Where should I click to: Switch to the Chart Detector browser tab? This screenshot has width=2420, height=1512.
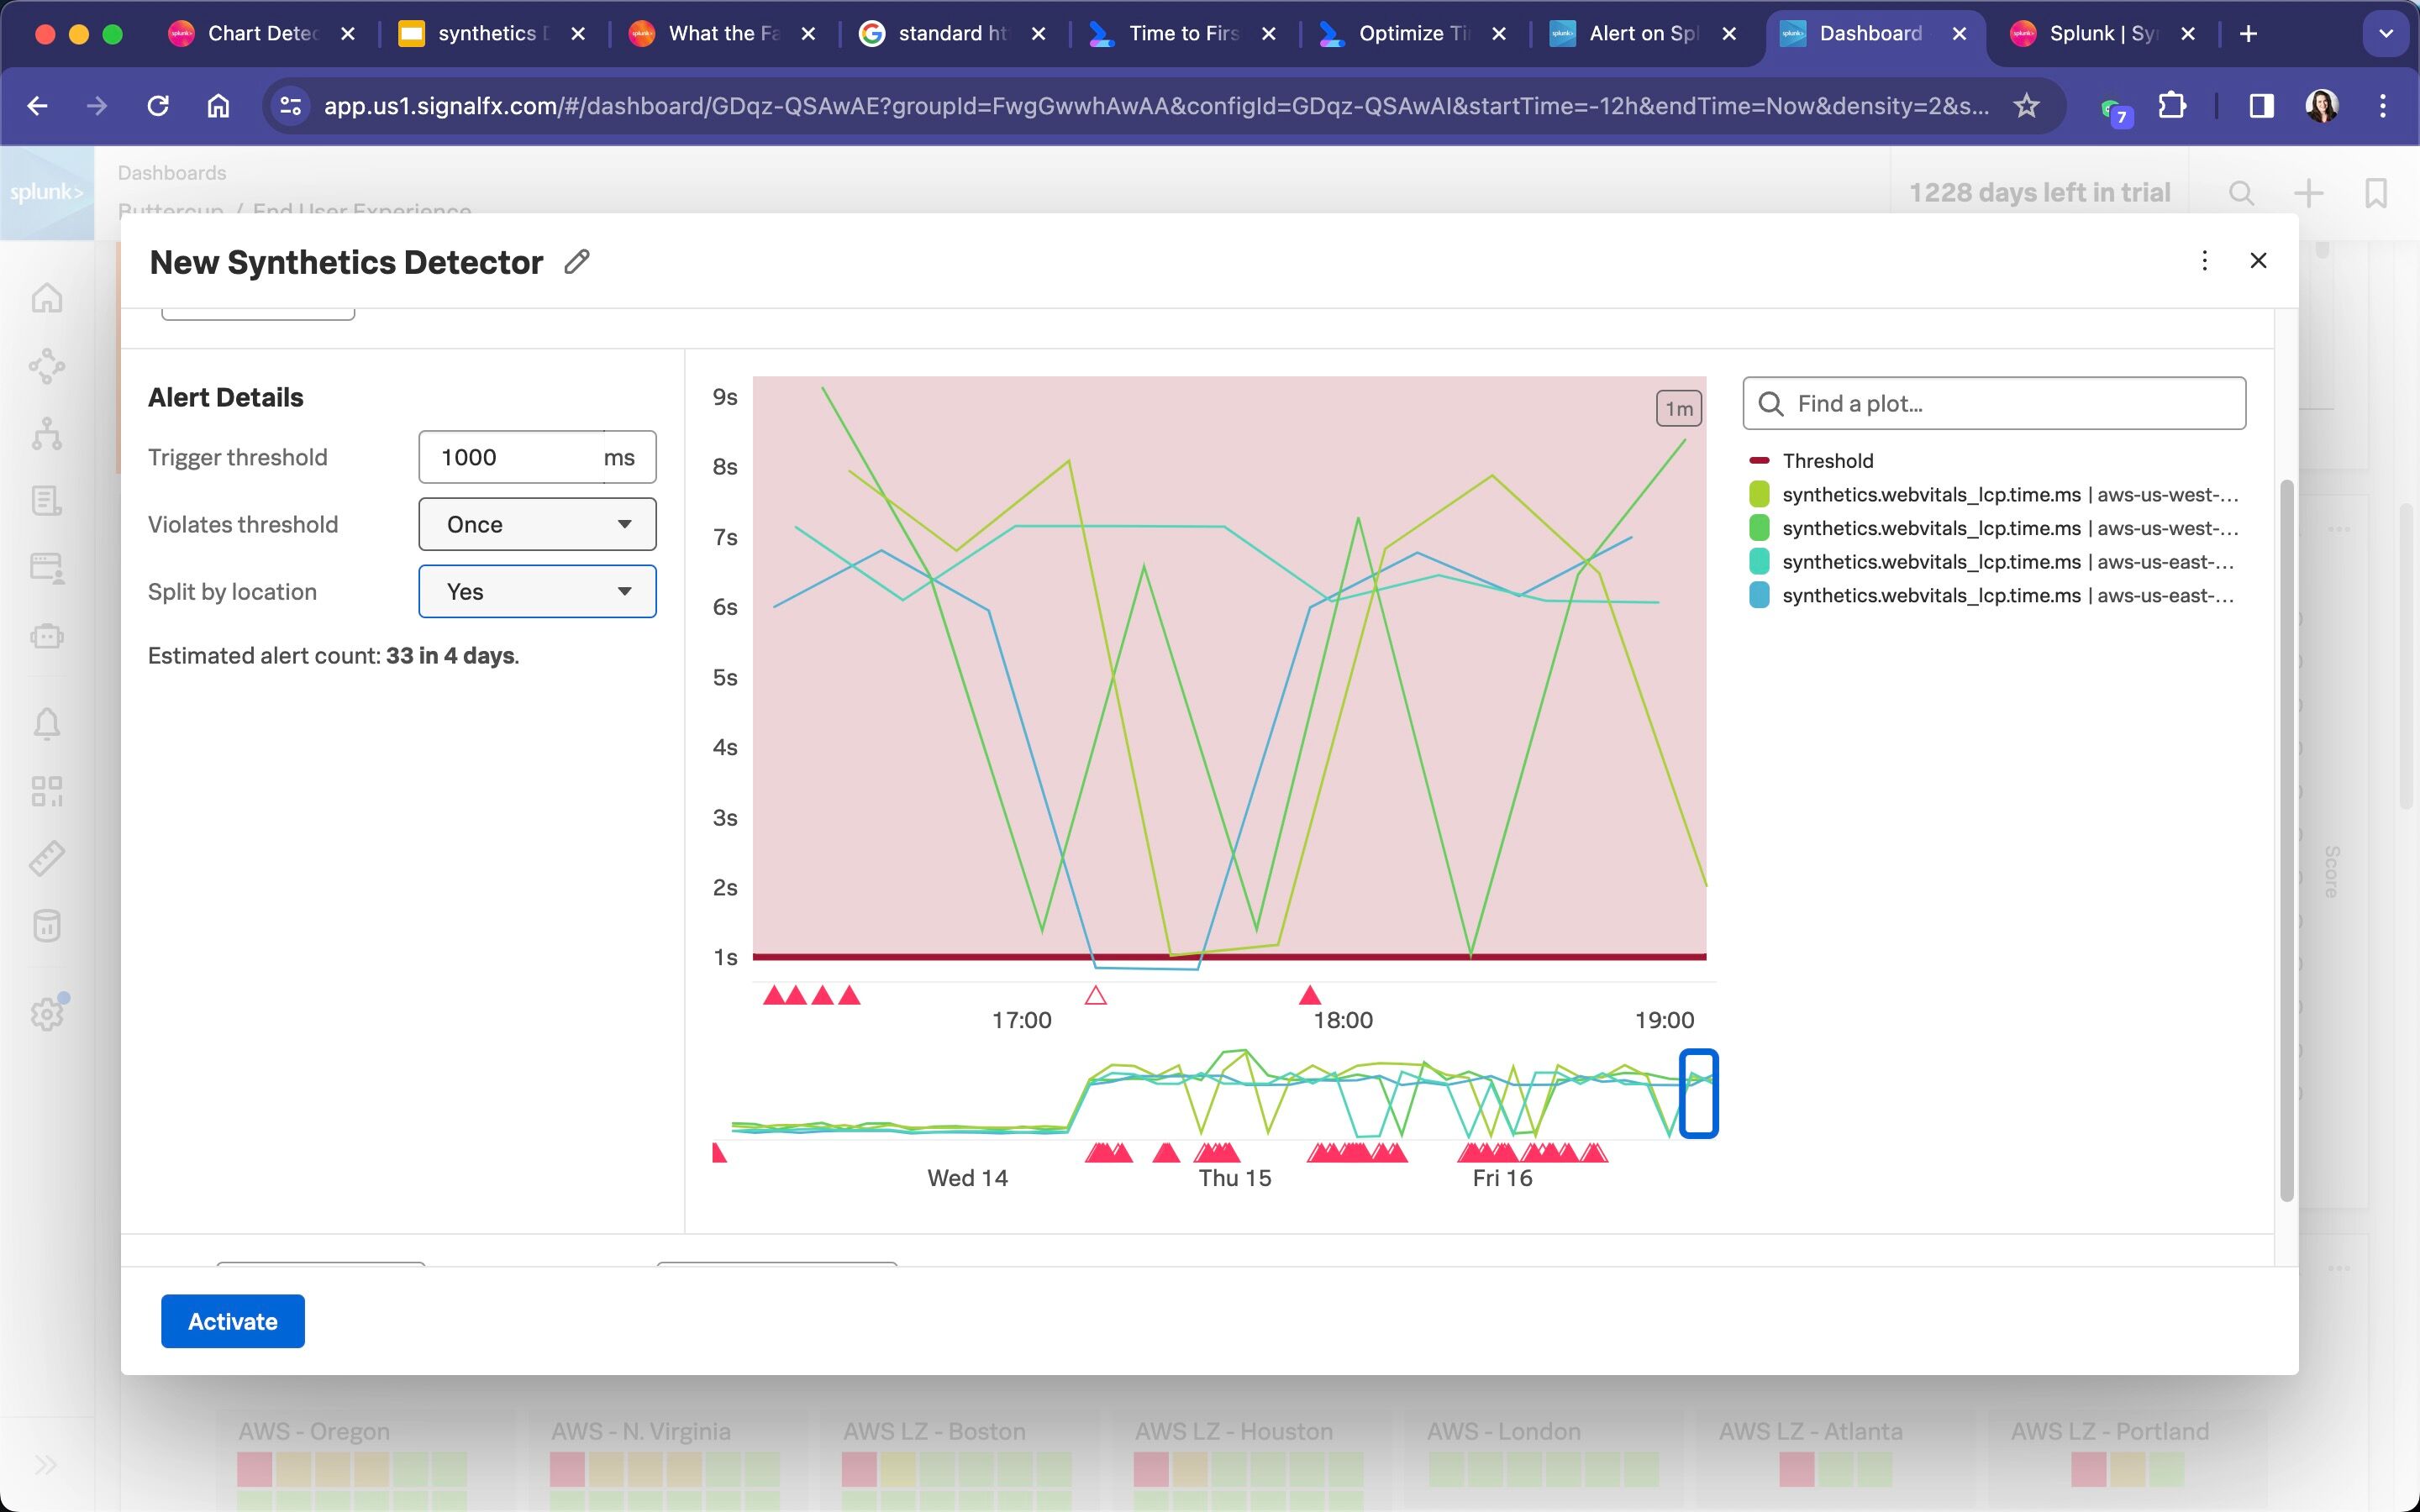[262, 34]
